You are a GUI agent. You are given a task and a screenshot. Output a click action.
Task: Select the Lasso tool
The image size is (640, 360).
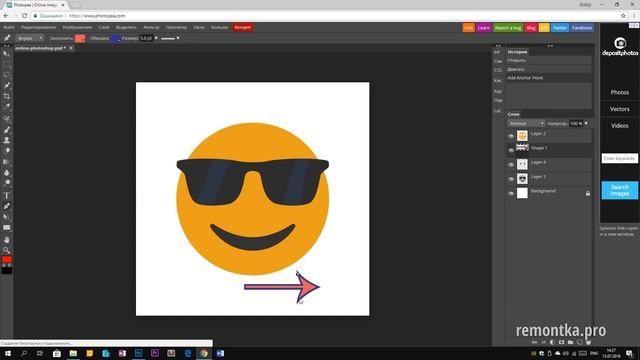pyautogui.click(x=7, y=75)
